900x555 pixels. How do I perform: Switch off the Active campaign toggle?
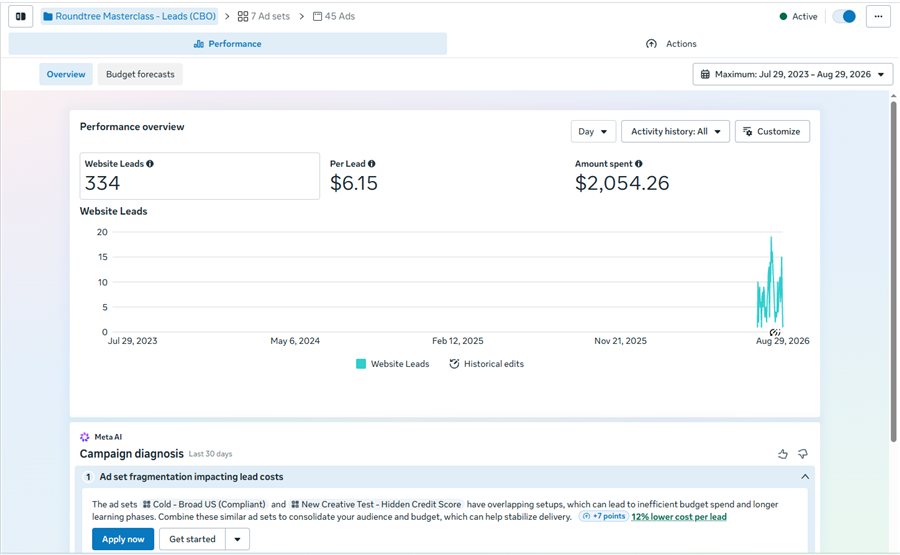click(x=844, y=16)
